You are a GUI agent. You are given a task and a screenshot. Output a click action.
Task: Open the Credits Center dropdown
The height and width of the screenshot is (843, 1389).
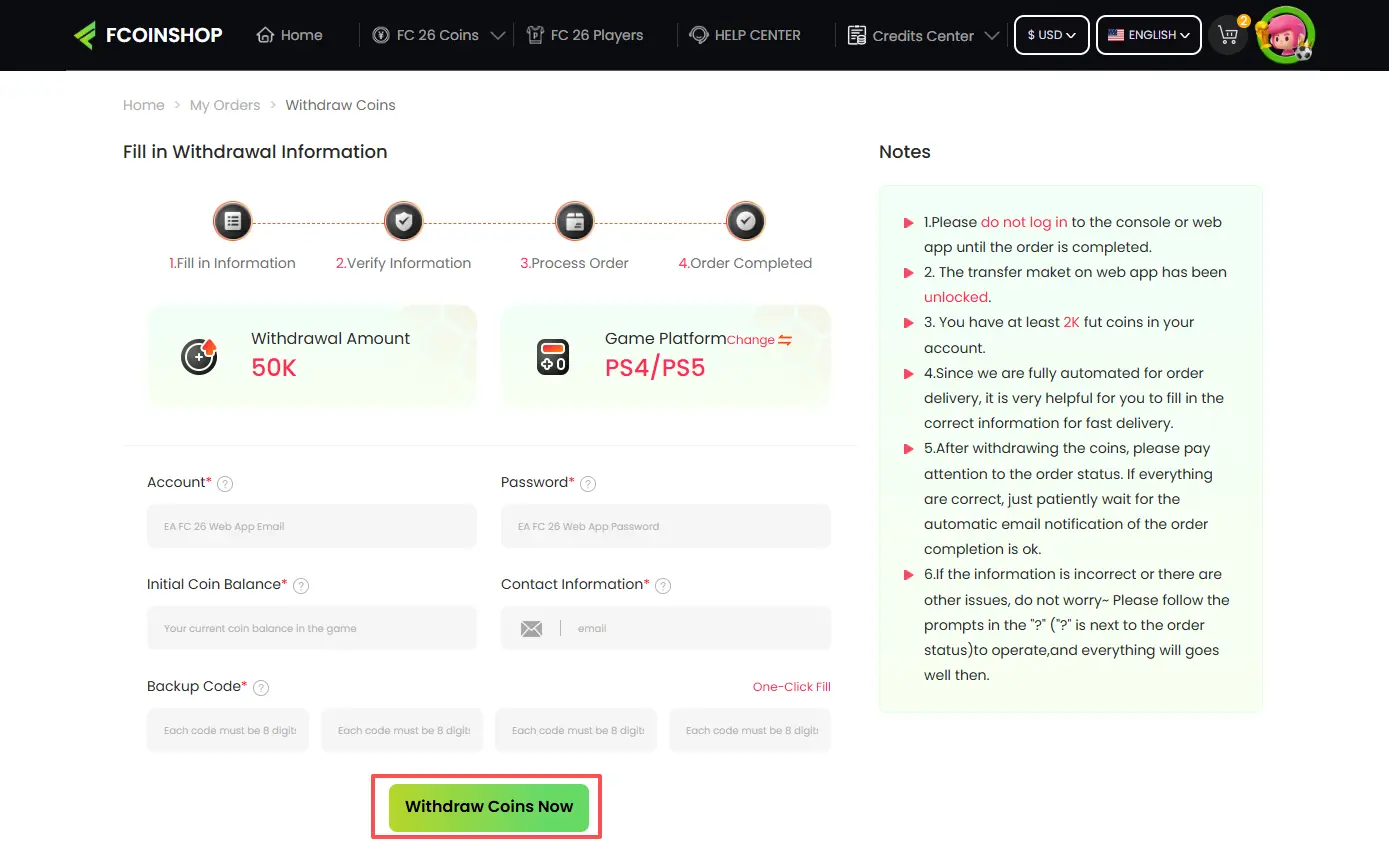tap(922, 35)
